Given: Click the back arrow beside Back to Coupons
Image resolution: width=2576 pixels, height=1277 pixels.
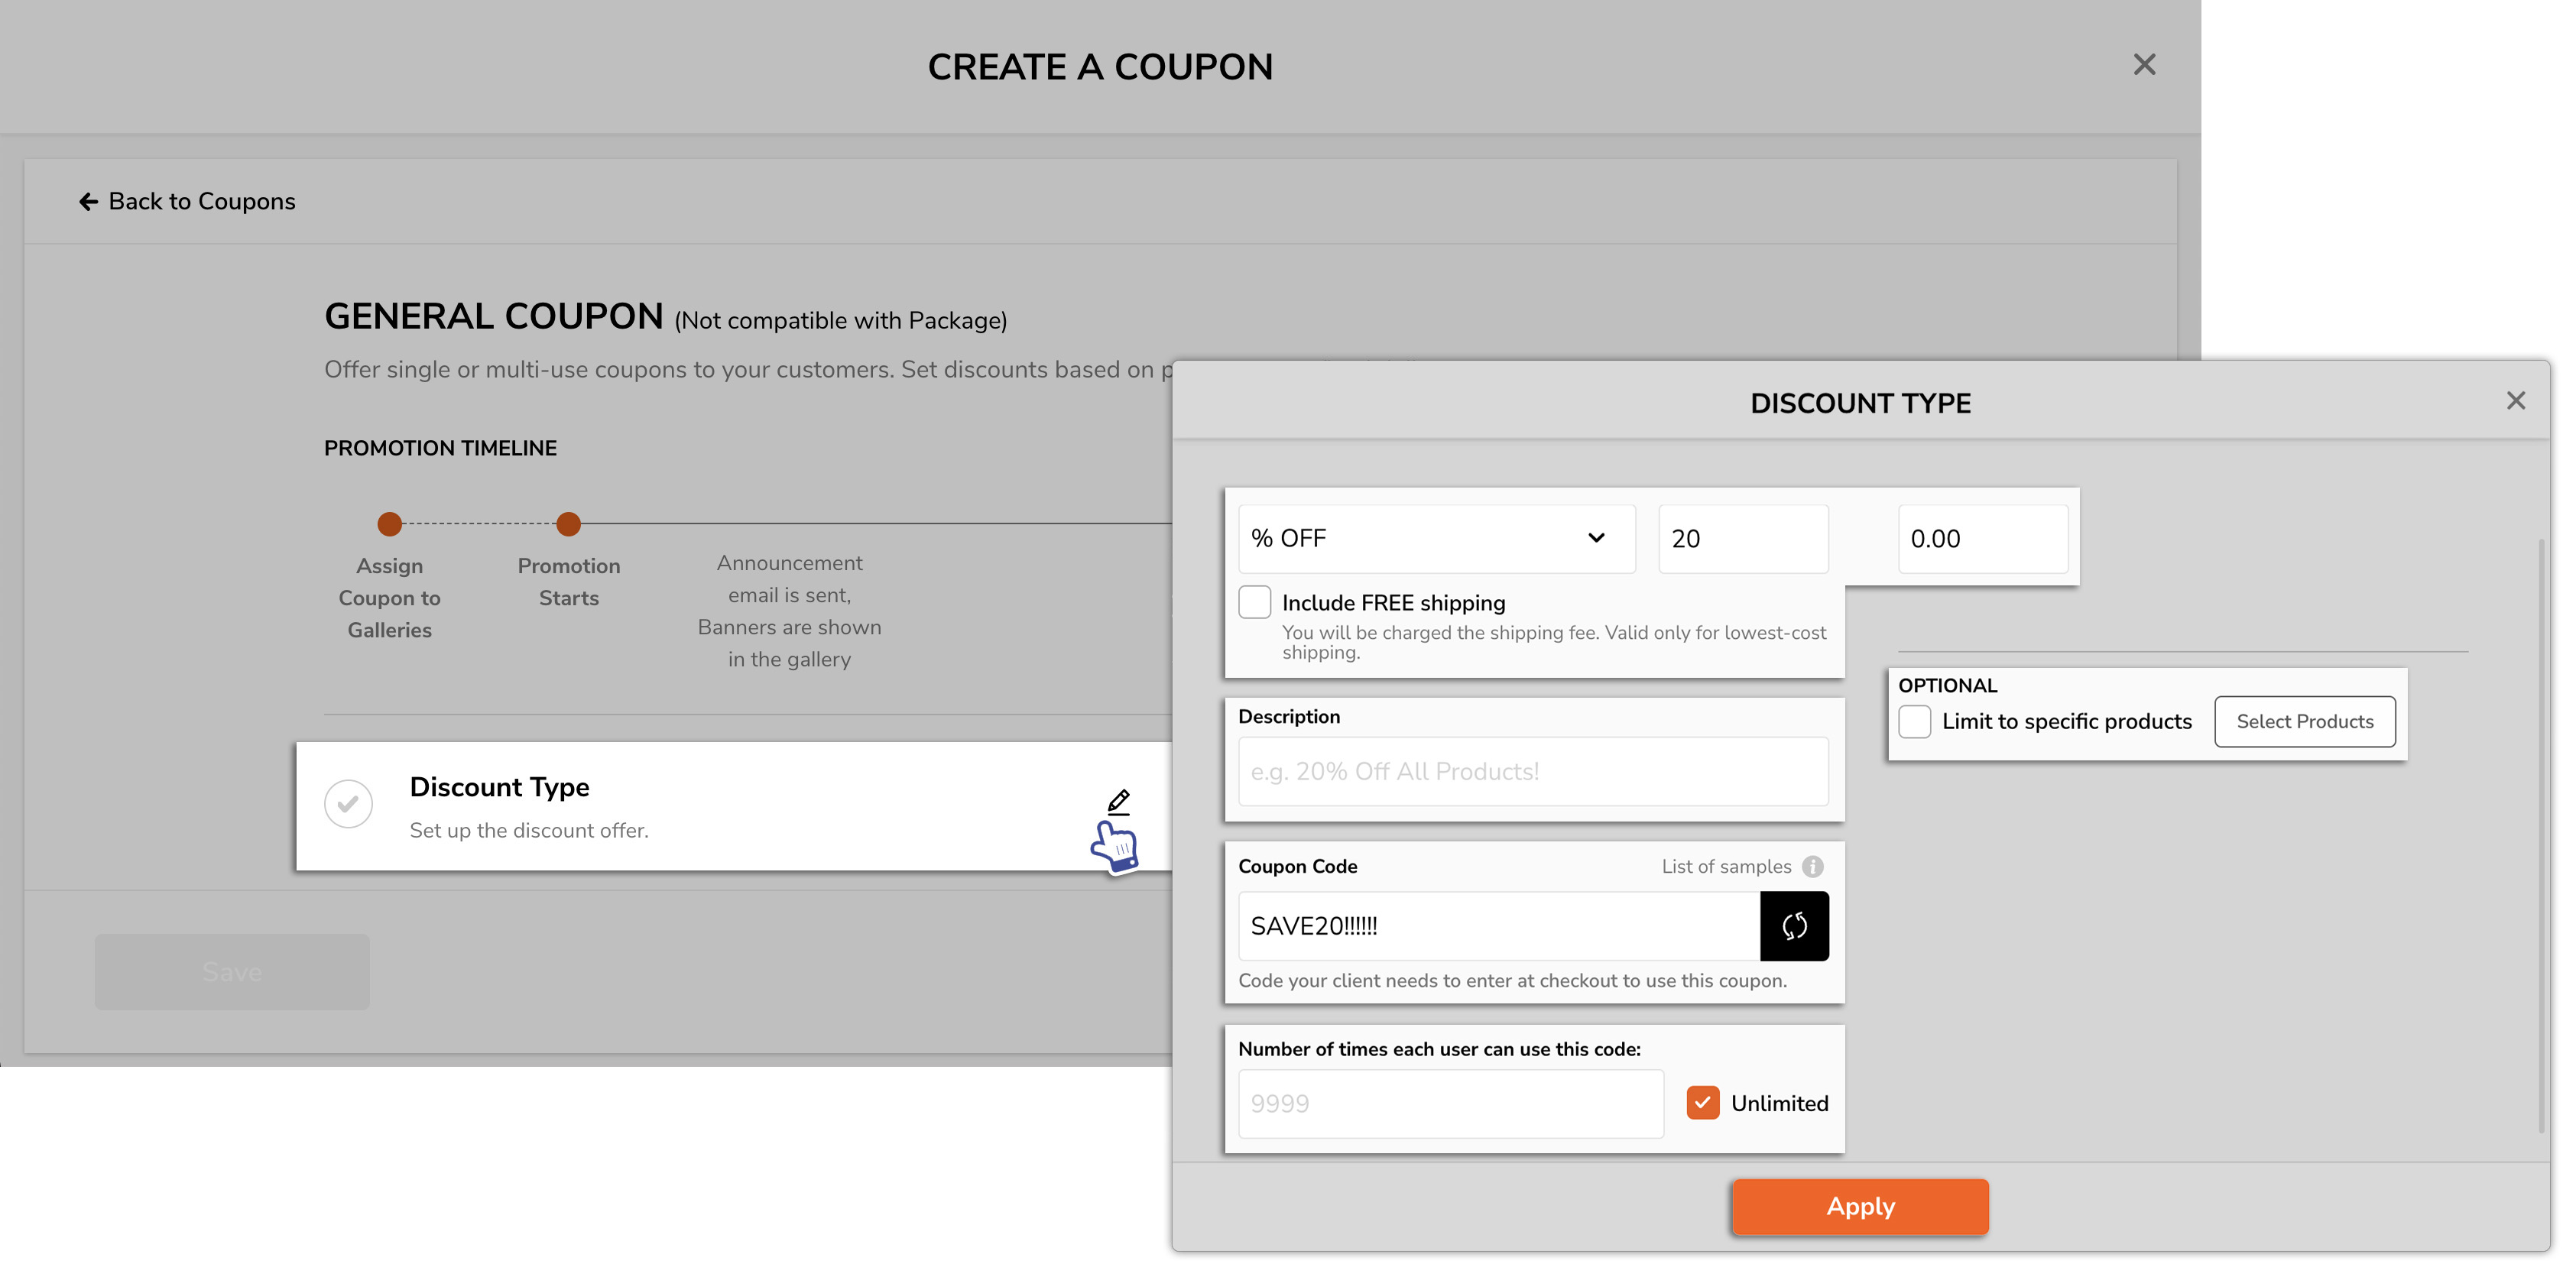Looking at the screenshot, I should 88,201.
